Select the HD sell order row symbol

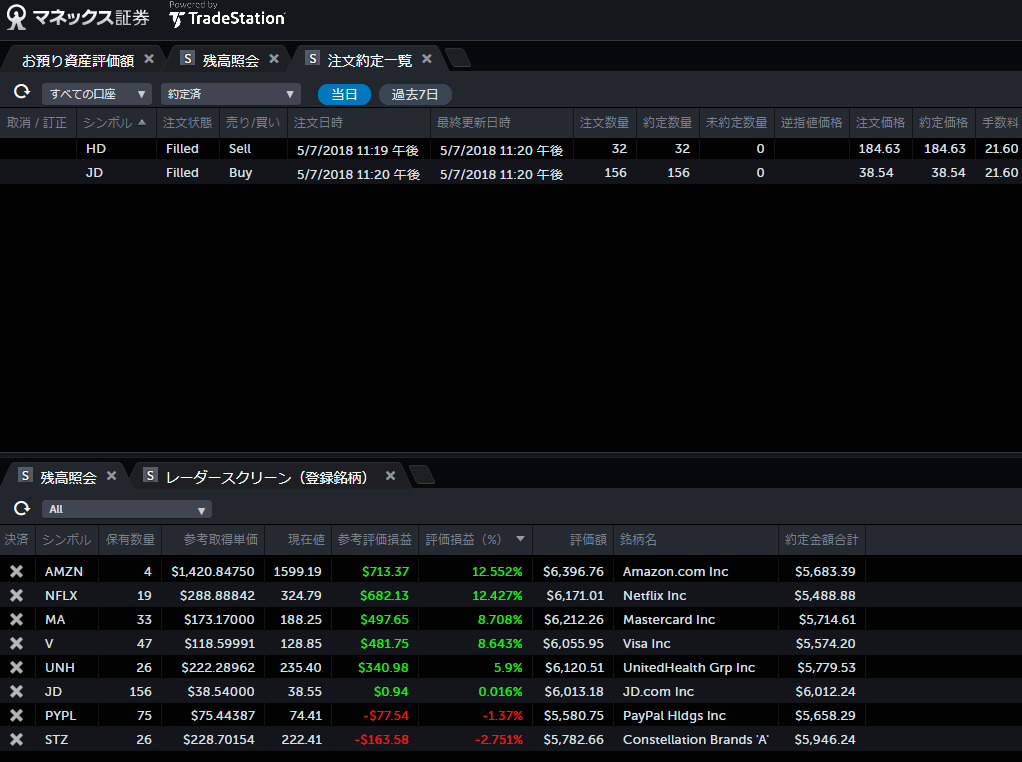click(96, 149)
